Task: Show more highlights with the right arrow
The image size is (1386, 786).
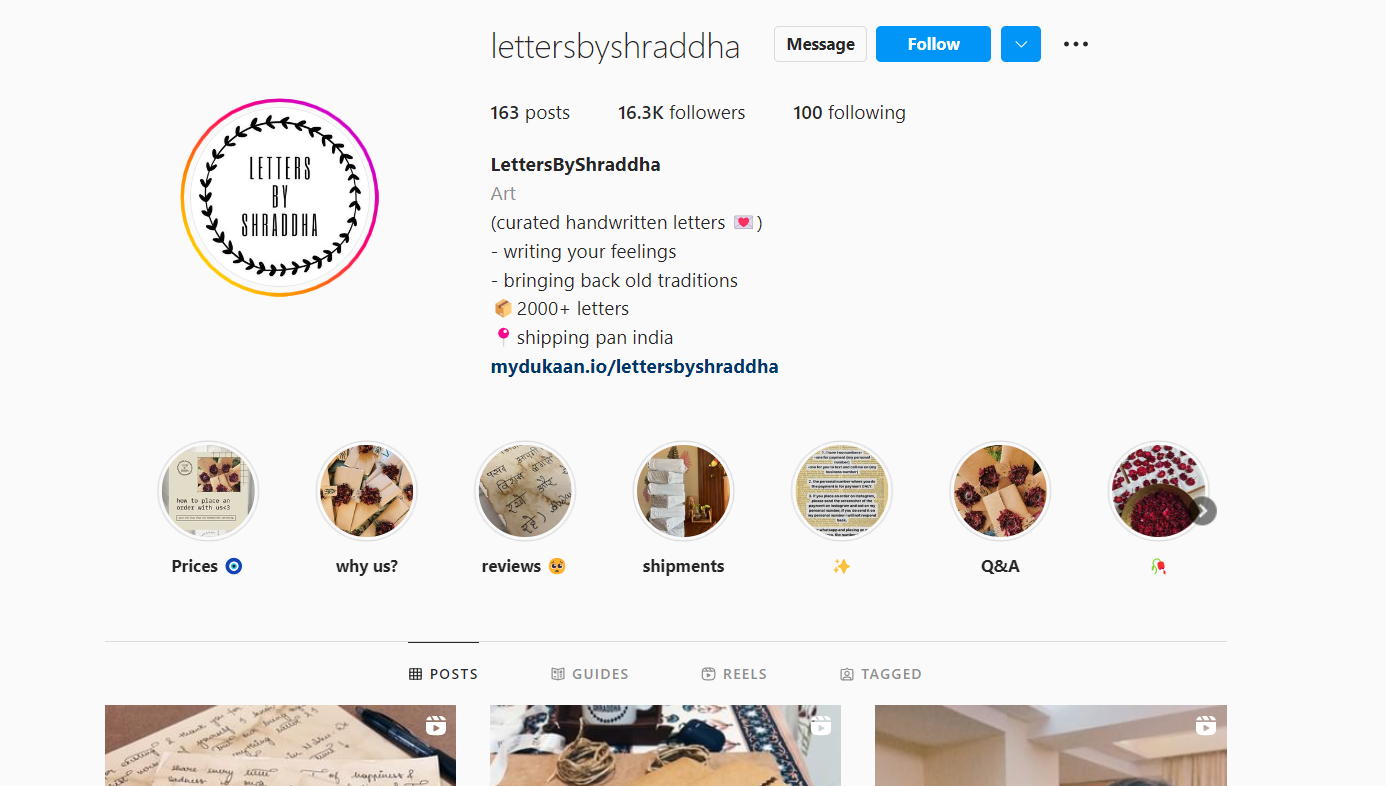Action: (x=1203, y=511)
